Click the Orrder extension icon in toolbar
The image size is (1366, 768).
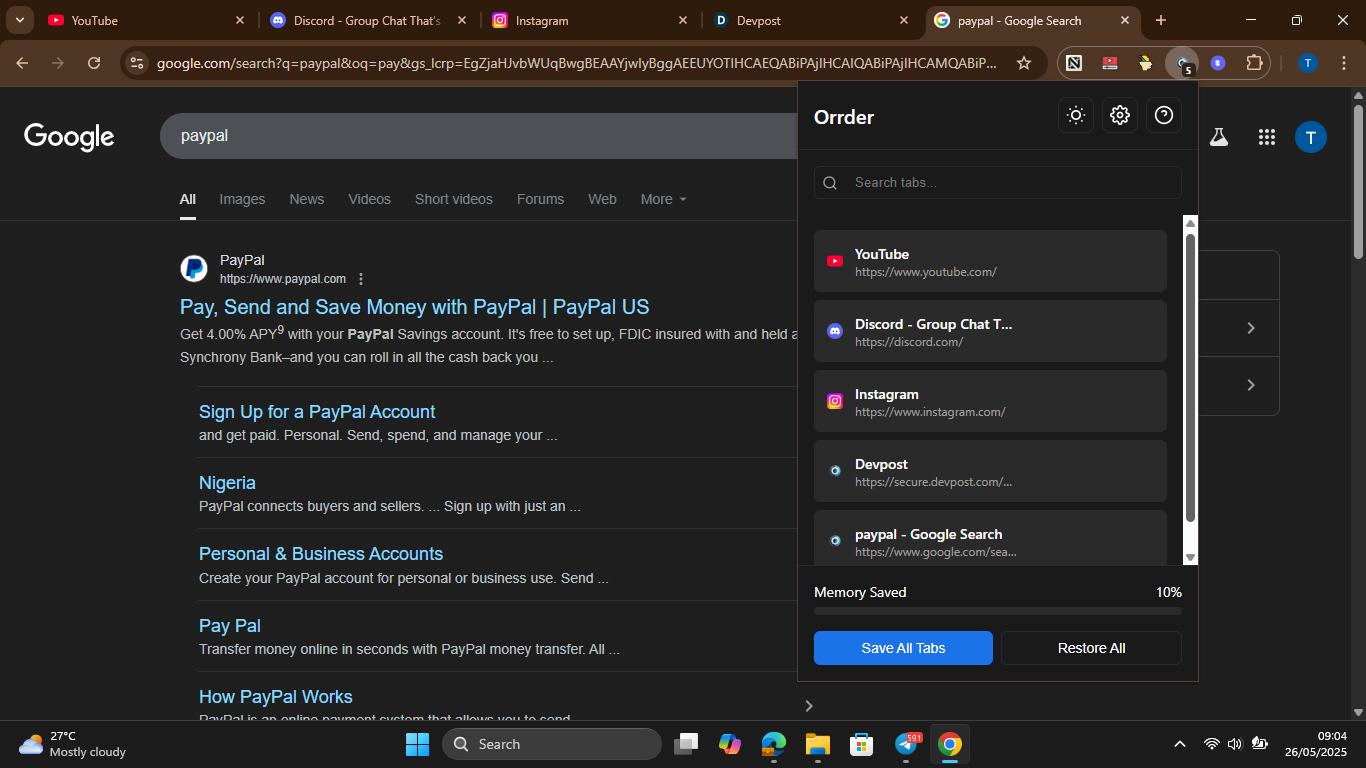(1182, 63)
